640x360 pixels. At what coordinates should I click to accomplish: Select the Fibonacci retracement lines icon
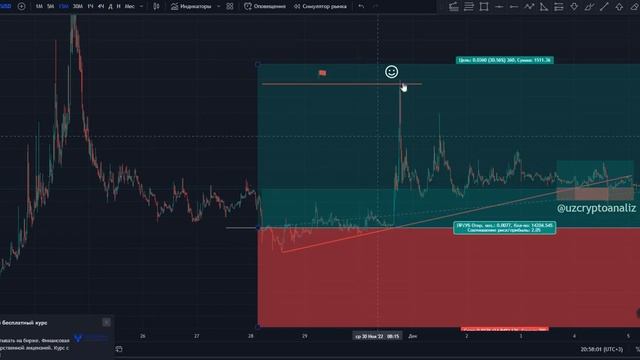[x=469, y=7]
